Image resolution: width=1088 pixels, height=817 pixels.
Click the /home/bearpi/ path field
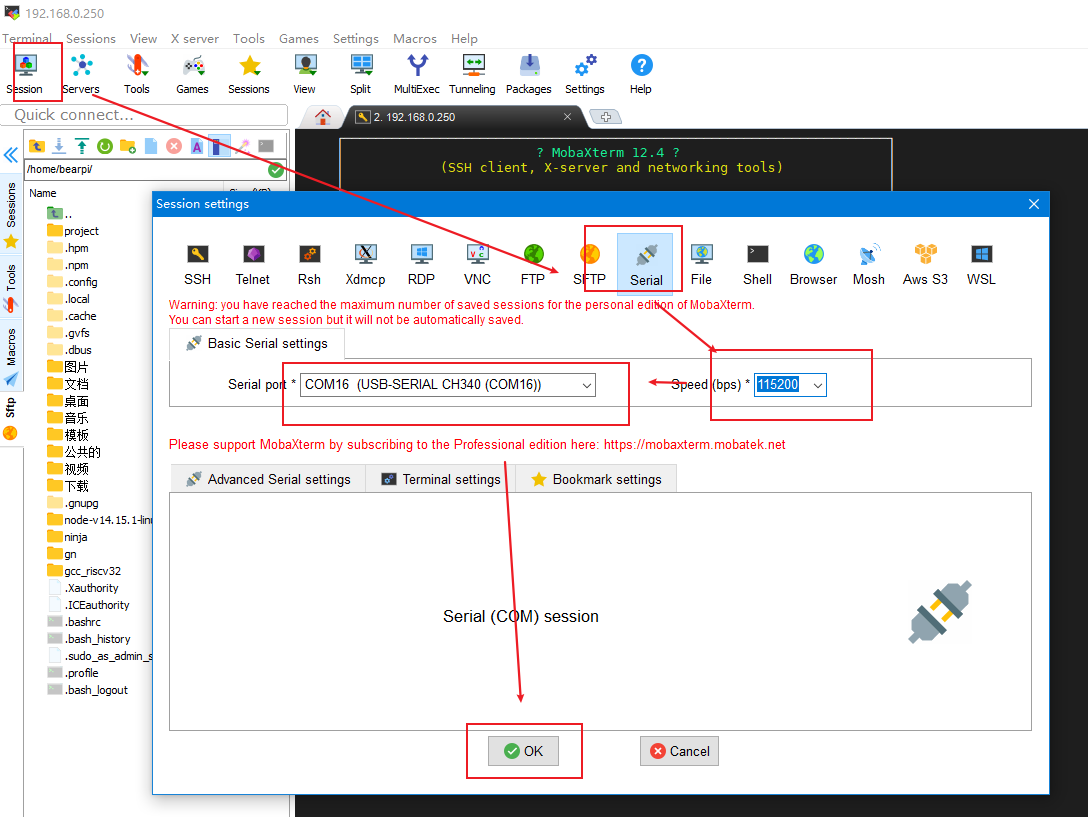(x=146, y=169)
